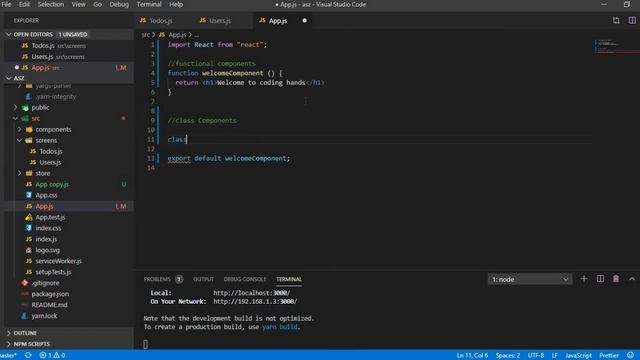Screen dimensions: 640x360
Task: Synchronize changes icon in status bar
Action: [28, 356]
